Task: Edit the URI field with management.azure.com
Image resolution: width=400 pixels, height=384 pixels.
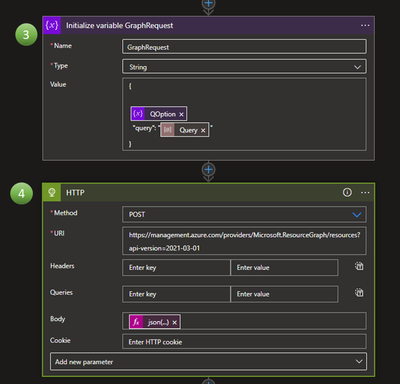Action: [244, 241]
